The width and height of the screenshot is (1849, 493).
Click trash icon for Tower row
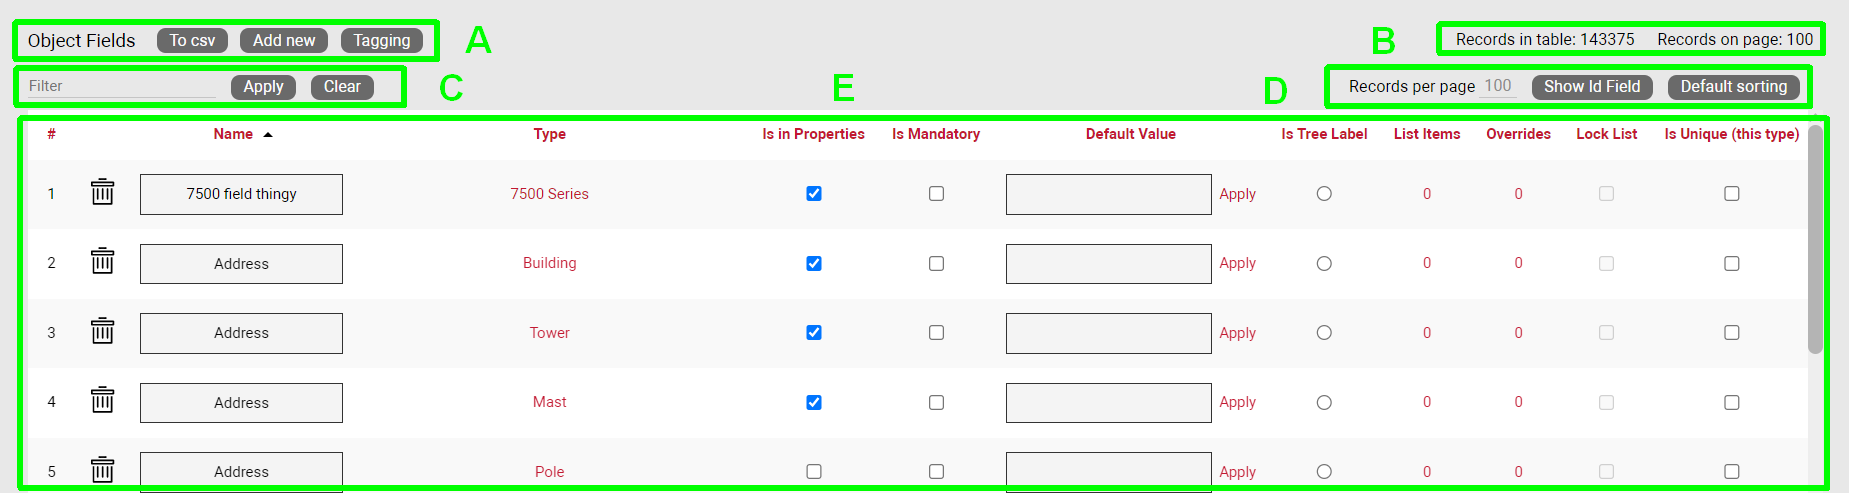103,331
